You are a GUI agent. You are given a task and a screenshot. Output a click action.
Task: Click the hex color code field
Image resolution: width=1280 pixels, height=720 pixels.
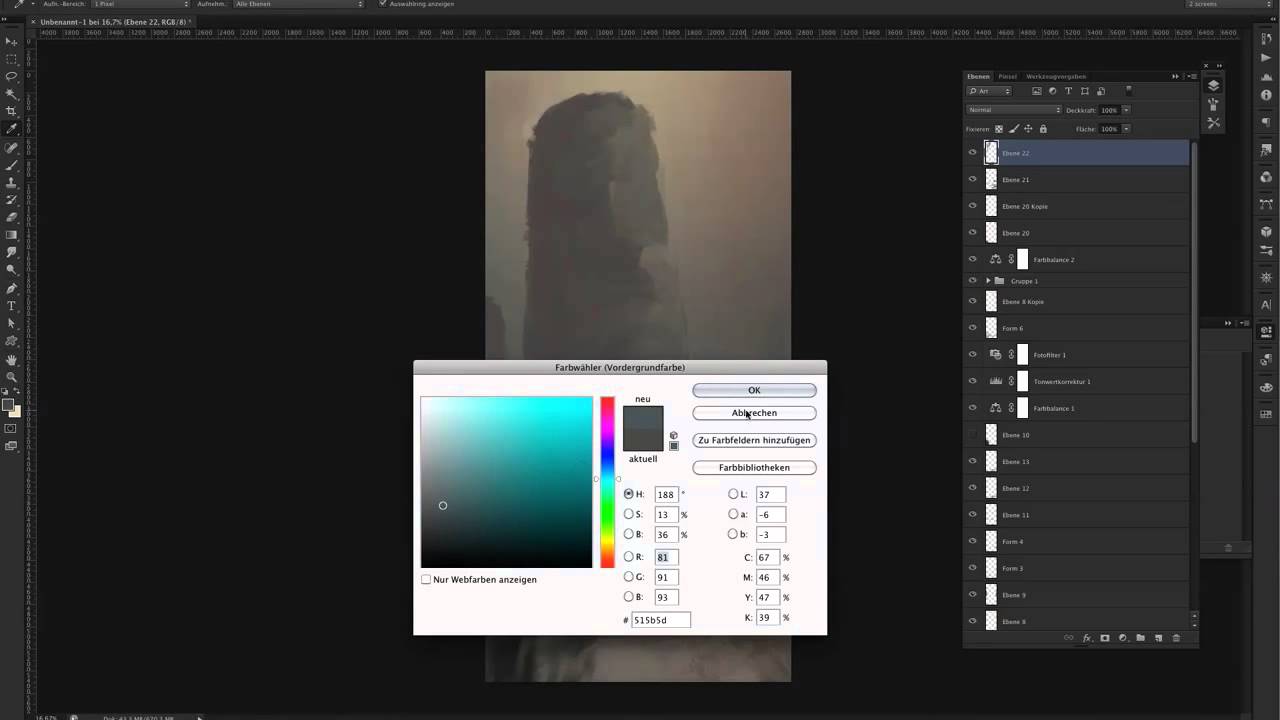point(660,620)
